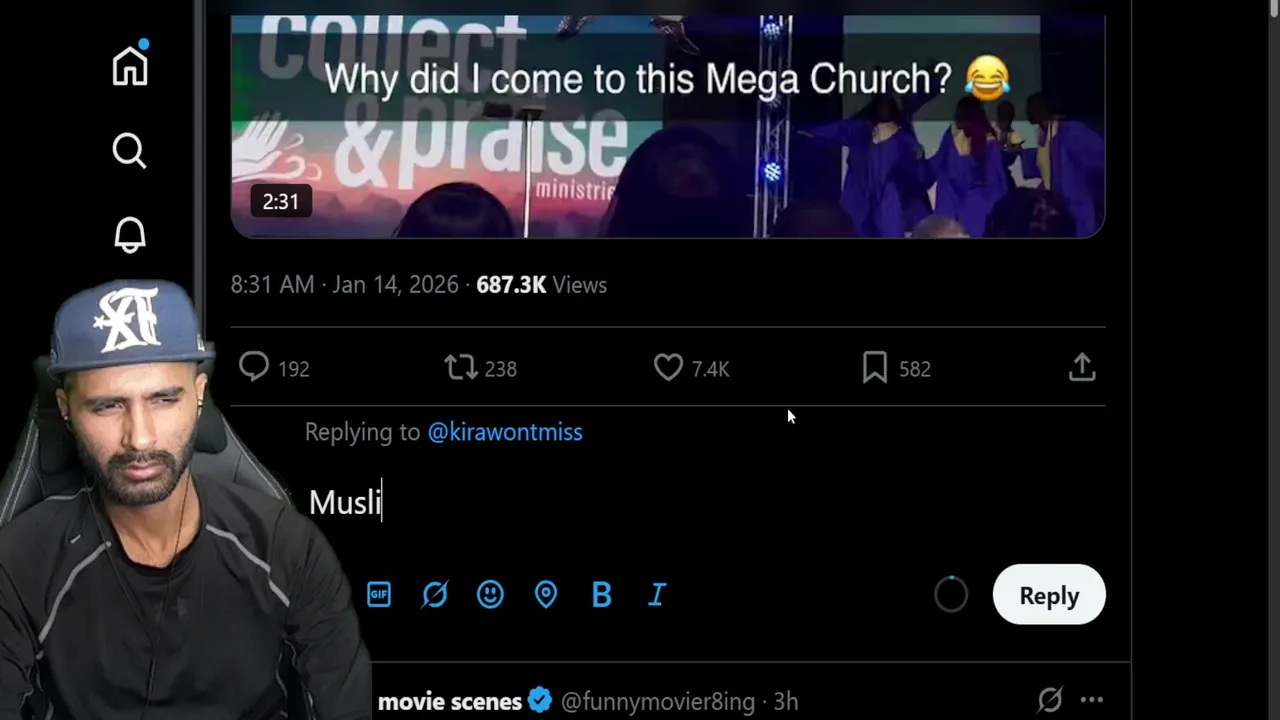
Task: Open the @kirawontmiss profile link
Action: pos(505,432)
